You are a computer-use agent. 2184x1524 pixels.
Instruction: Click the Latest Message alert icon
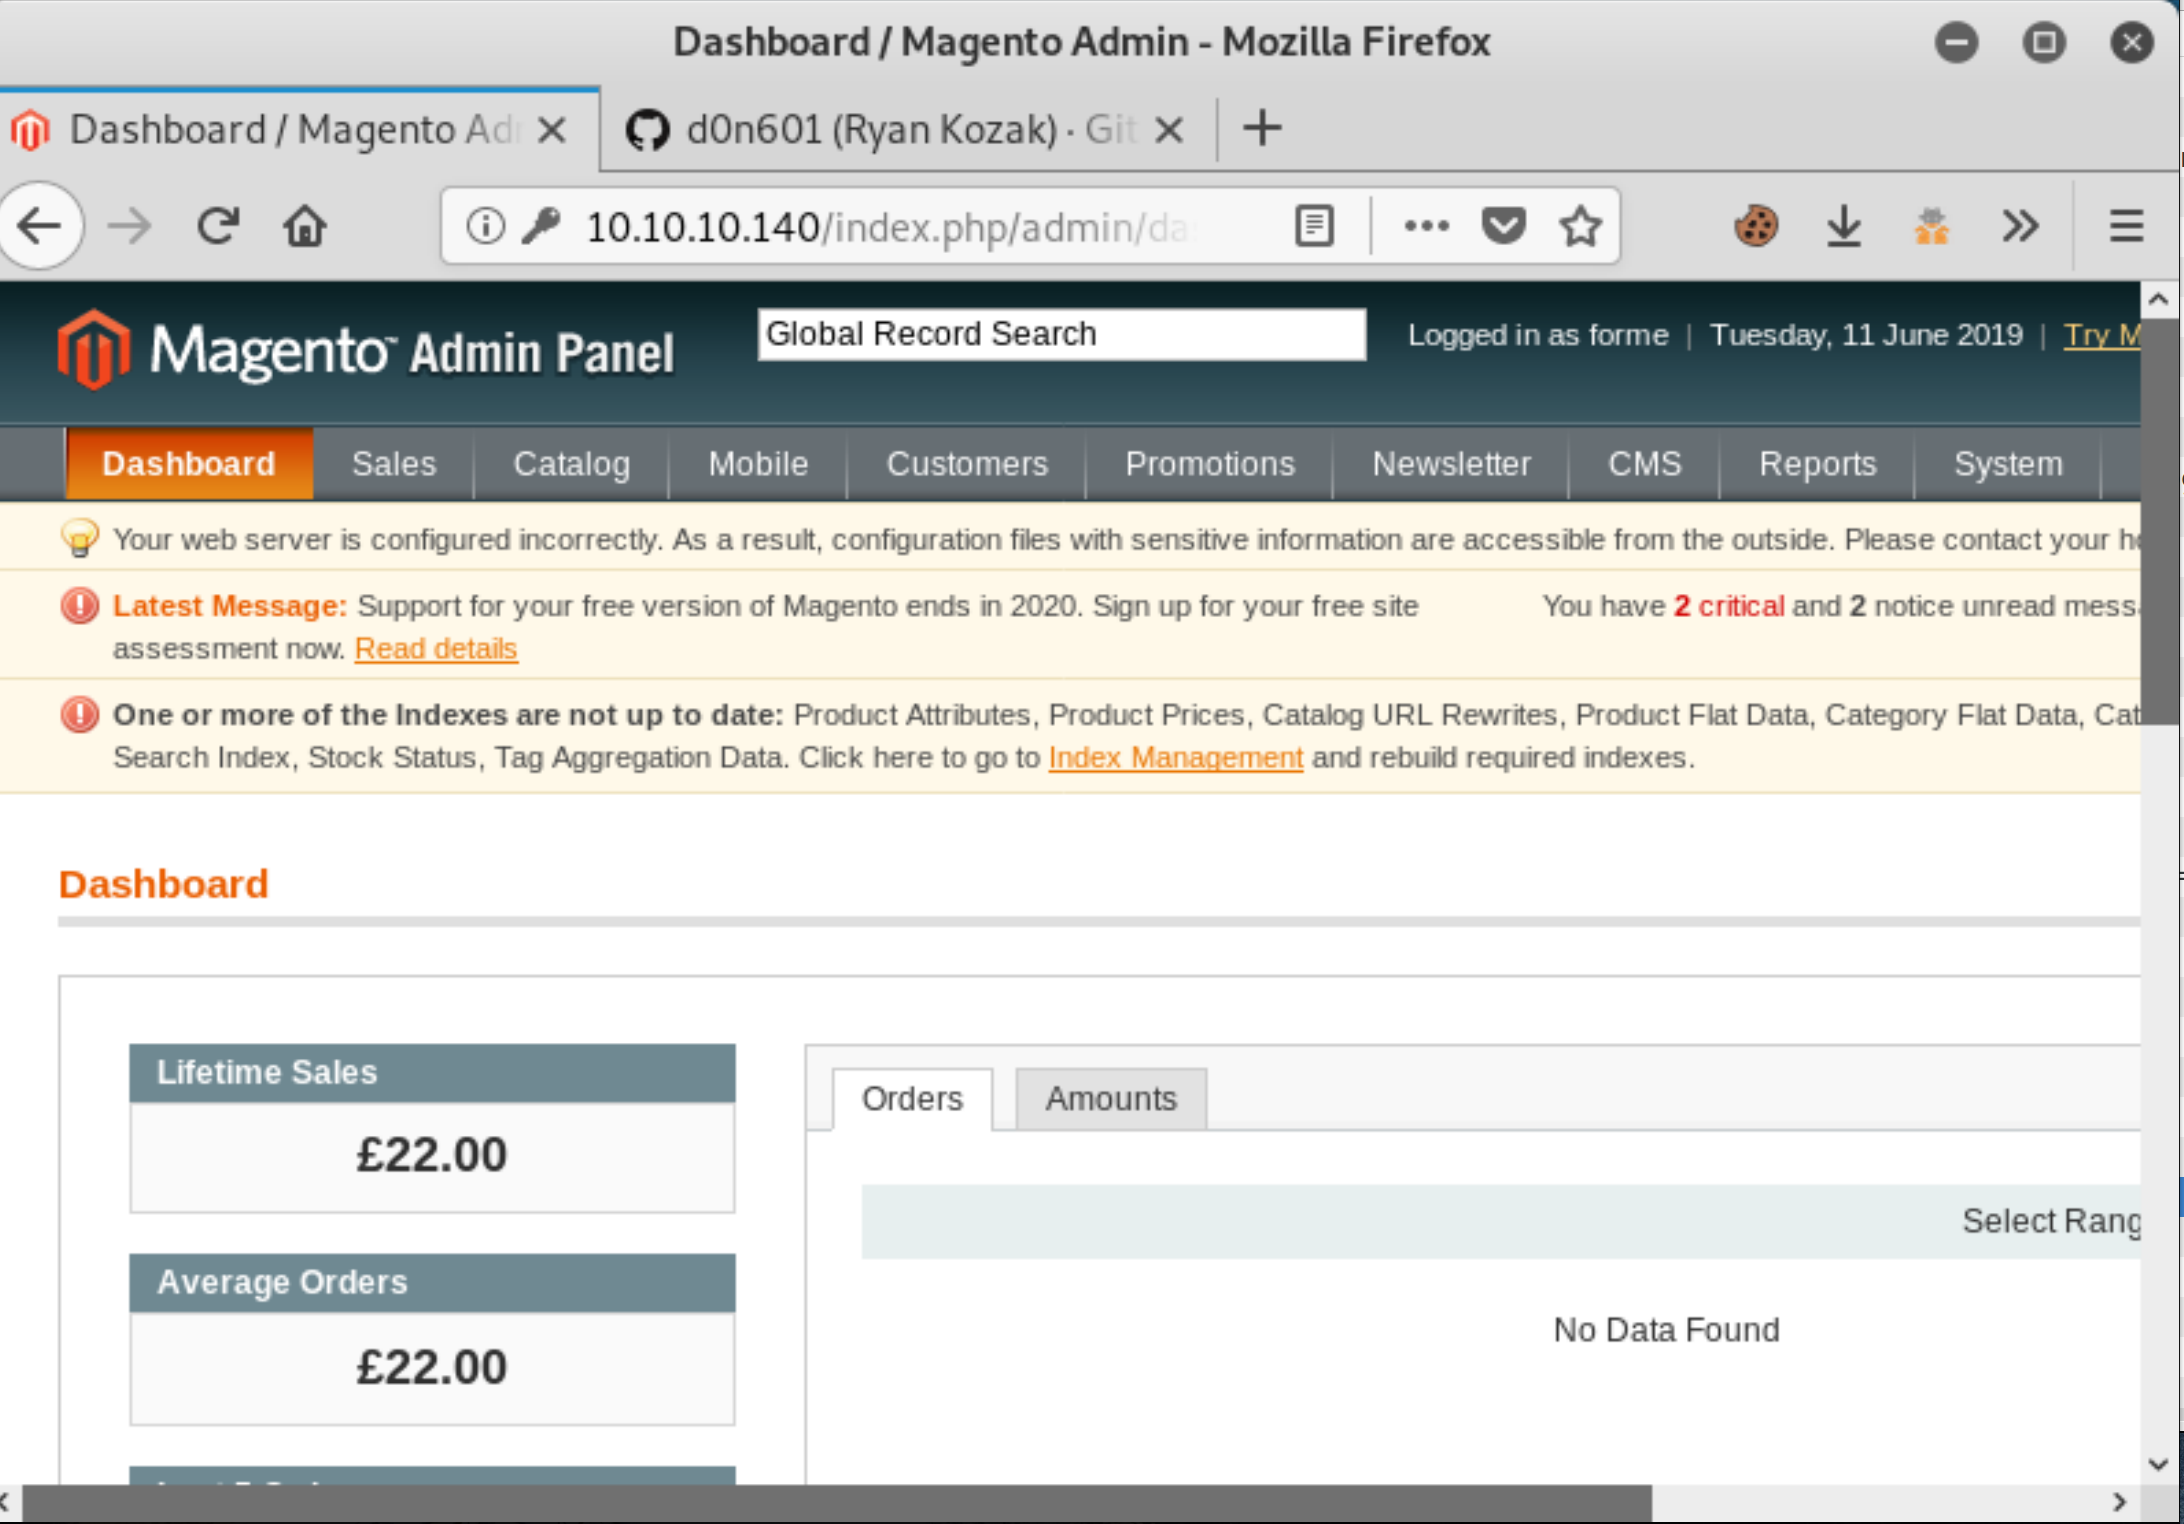click(x=80, y=606)
